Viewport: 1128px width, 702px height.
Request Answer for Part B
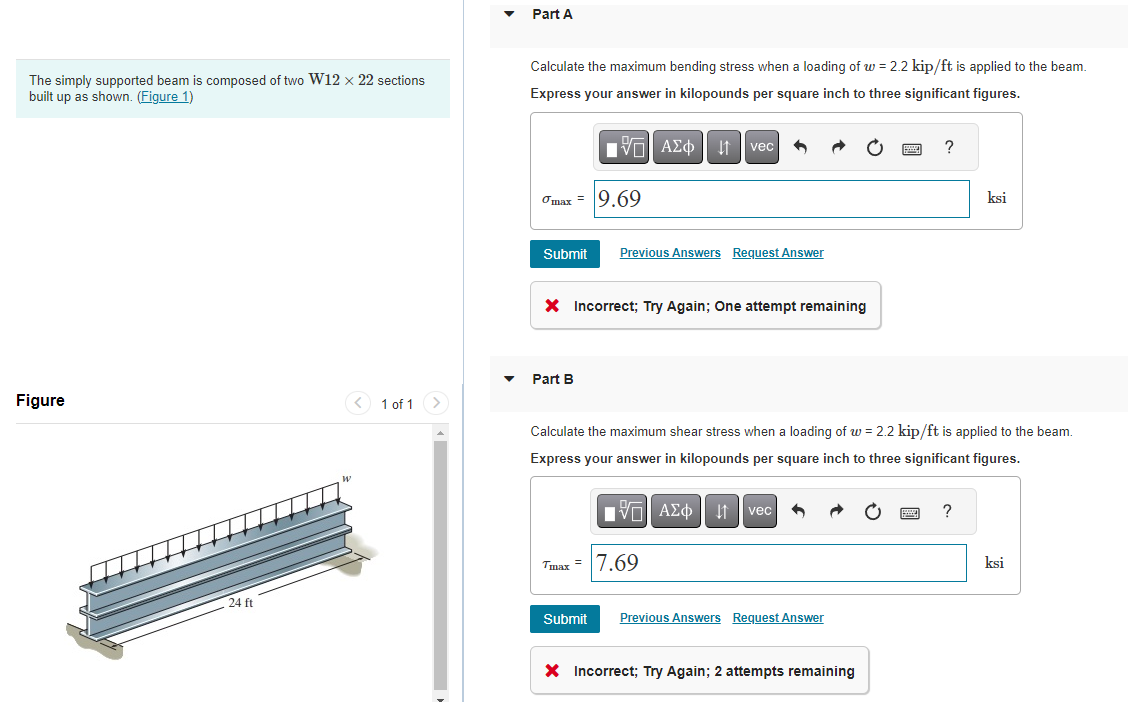[778, 617]
